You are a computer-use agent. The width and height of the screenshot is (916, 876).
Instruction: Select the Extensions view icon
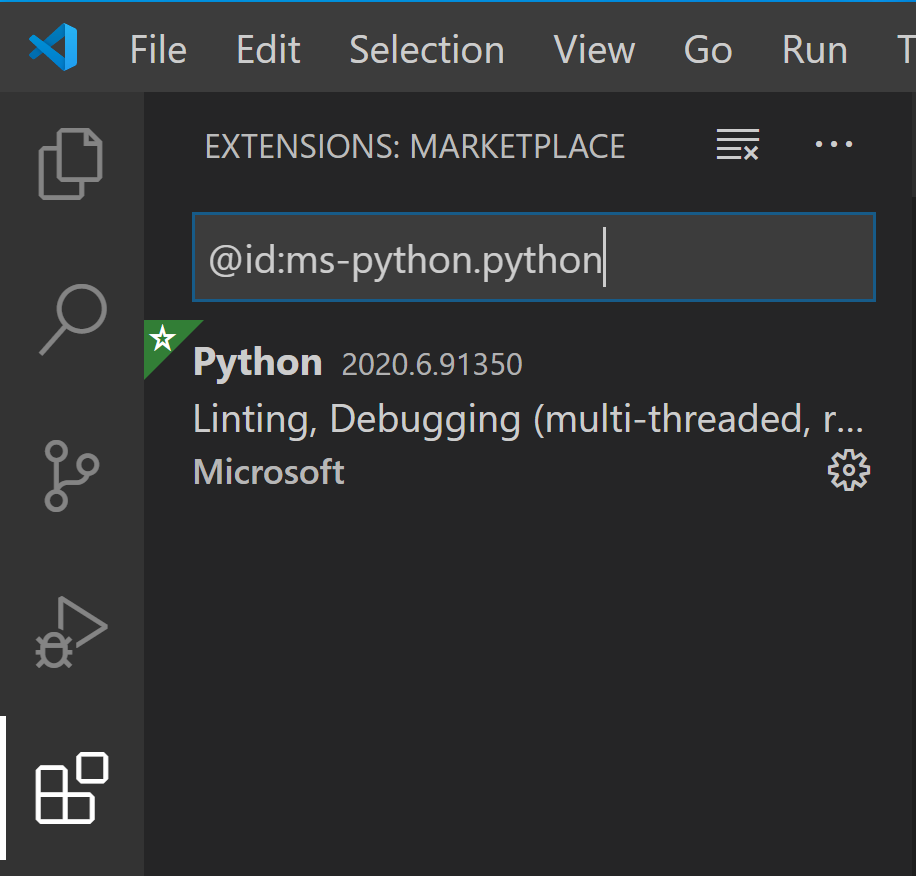point(71,788)
